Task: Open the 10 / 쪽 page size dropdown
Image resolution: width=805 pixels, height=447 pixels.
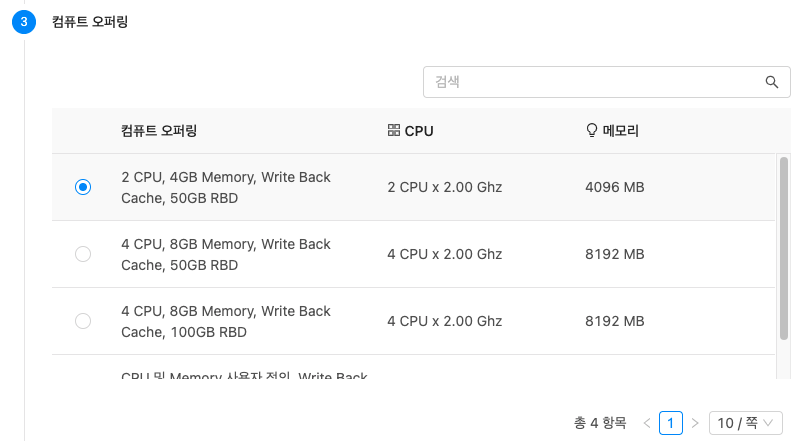Action: tap(745, 423)
